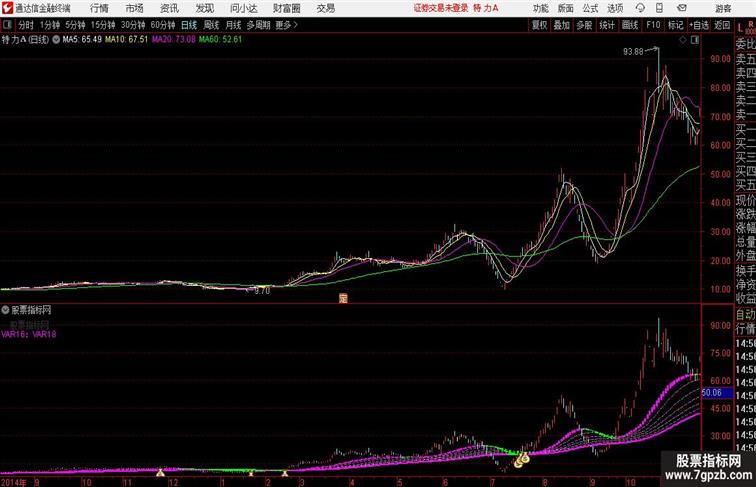Select the 月线 monthly chart tab
This screenshot has width=756, height=487.
pos(233,25)
